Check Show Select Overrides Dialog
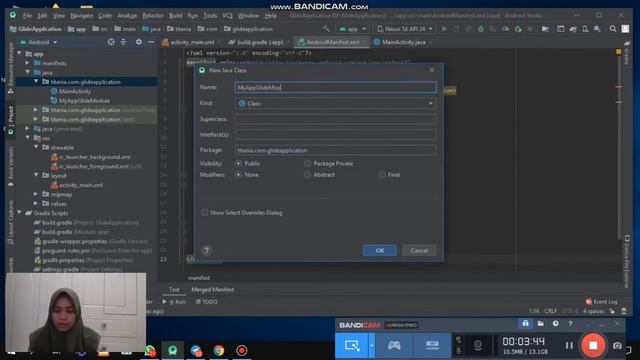 point(204,213)
